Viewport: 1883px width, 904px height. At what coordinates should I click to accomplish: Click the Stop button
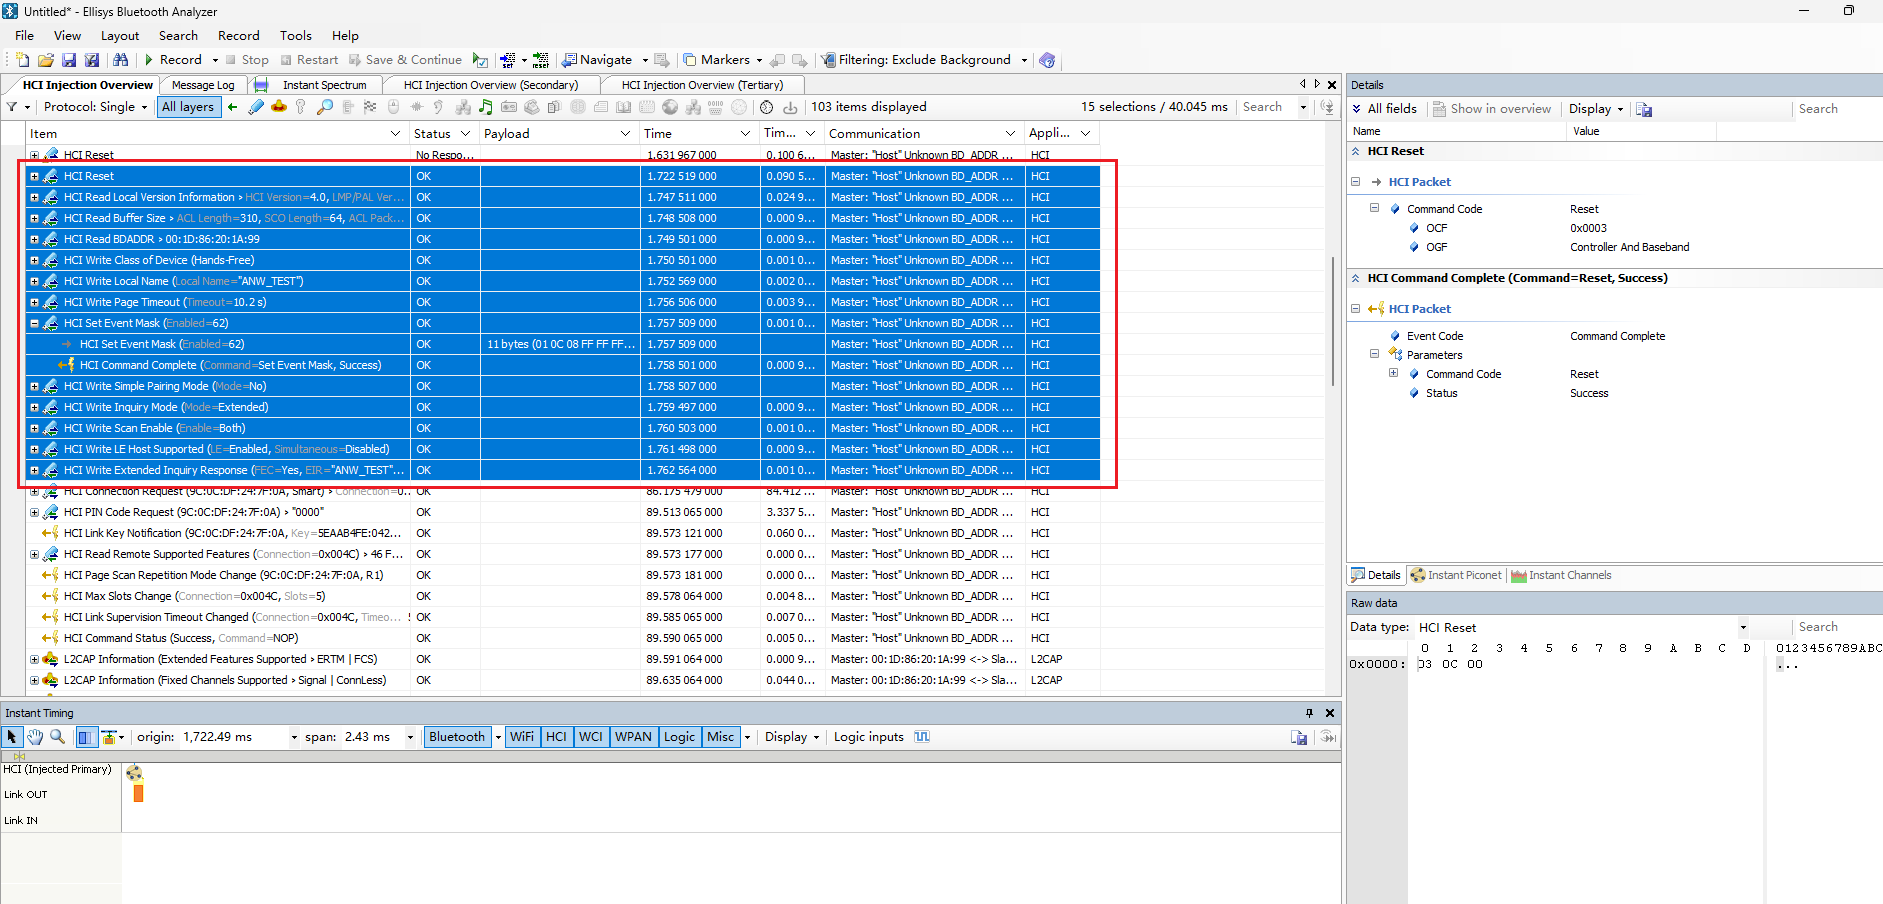[247, 60]
